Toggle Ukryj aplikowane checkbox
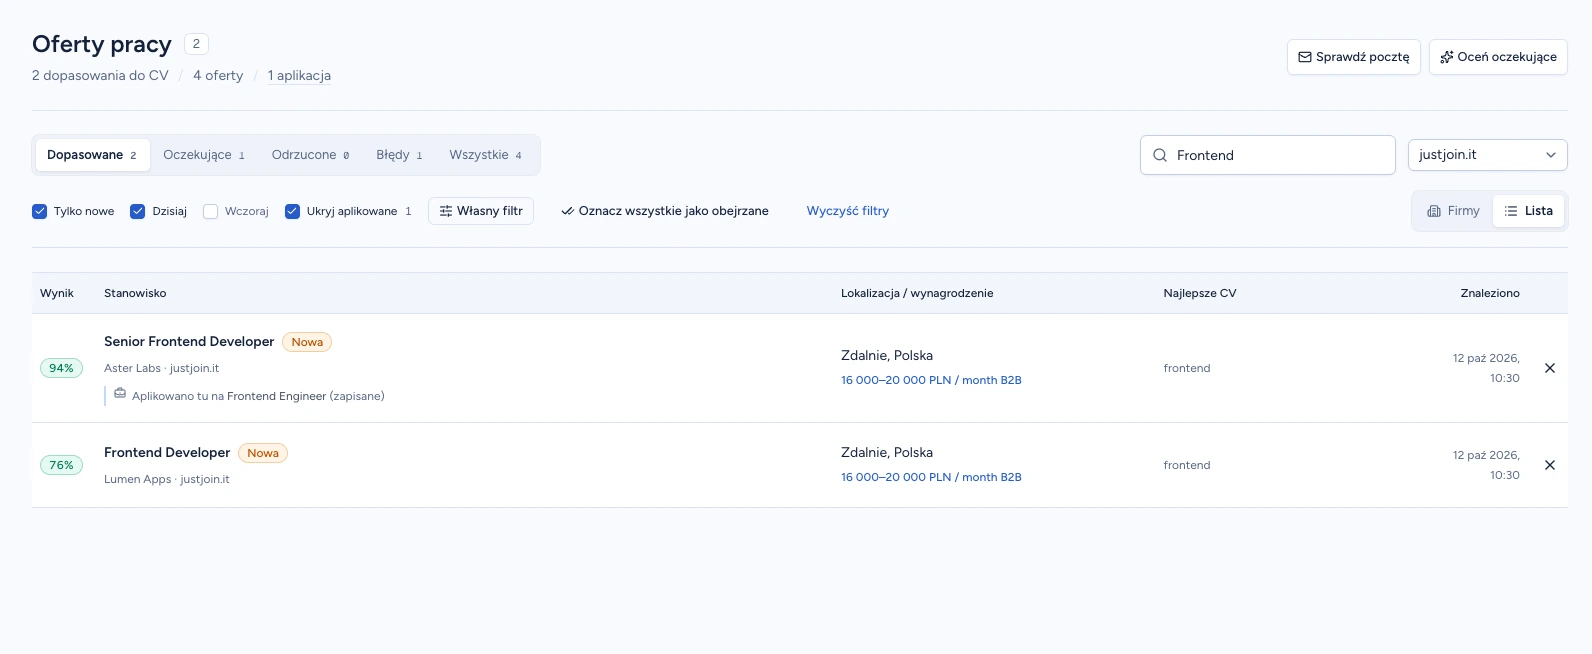This screenshot has width=1592, height=654. point(292,211)
